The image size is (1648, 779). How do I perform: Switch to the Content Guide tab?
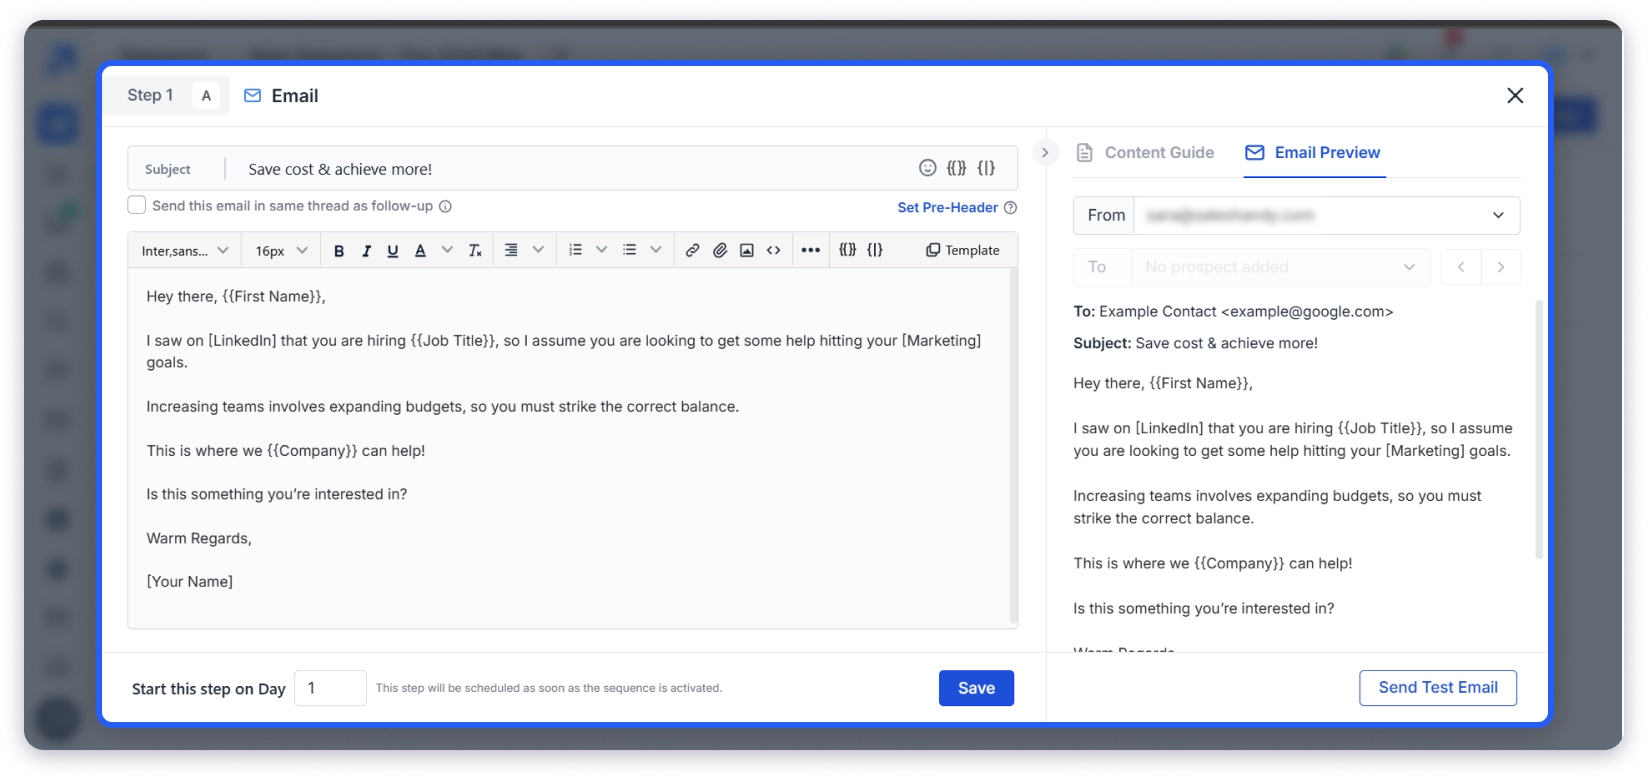1145,153
